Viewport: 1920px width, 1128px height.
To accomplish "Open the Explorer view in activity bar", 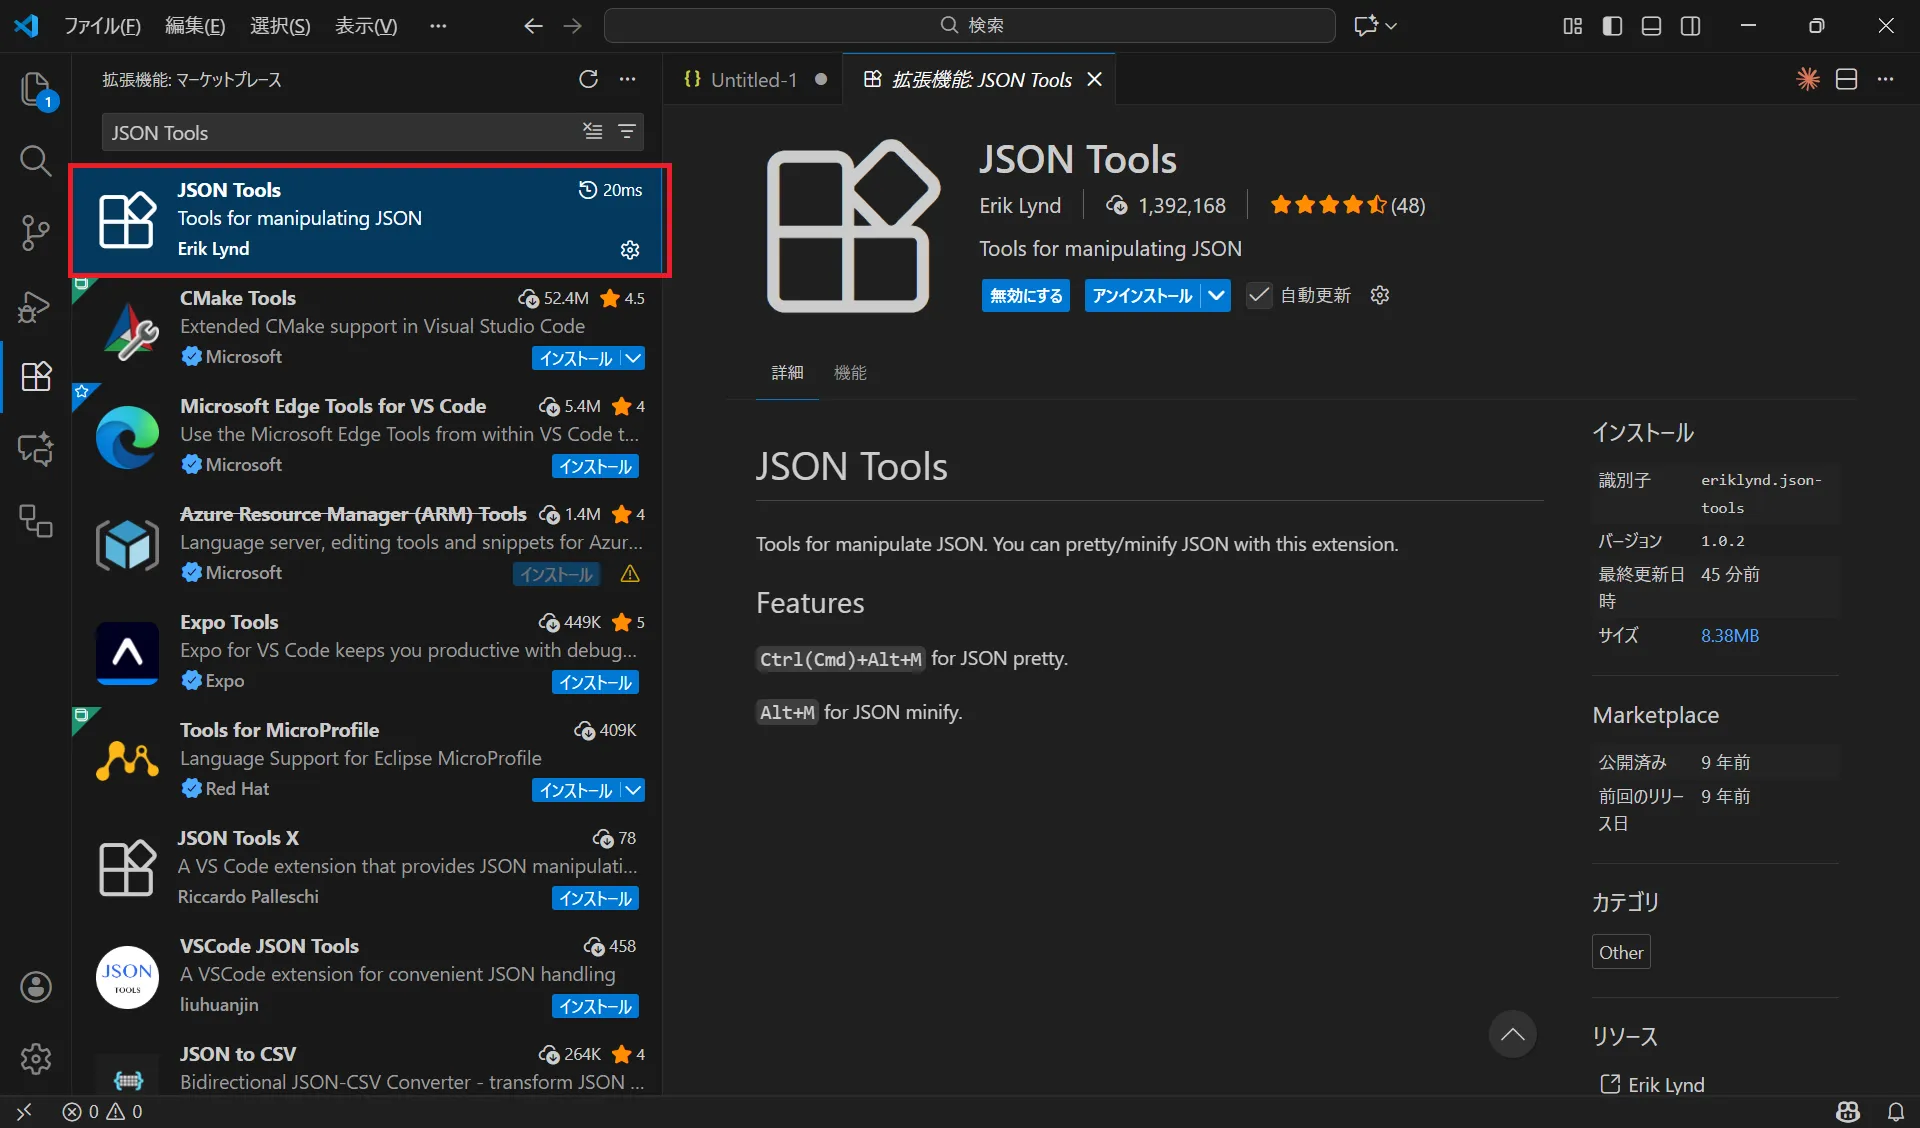I will point(35,90).
